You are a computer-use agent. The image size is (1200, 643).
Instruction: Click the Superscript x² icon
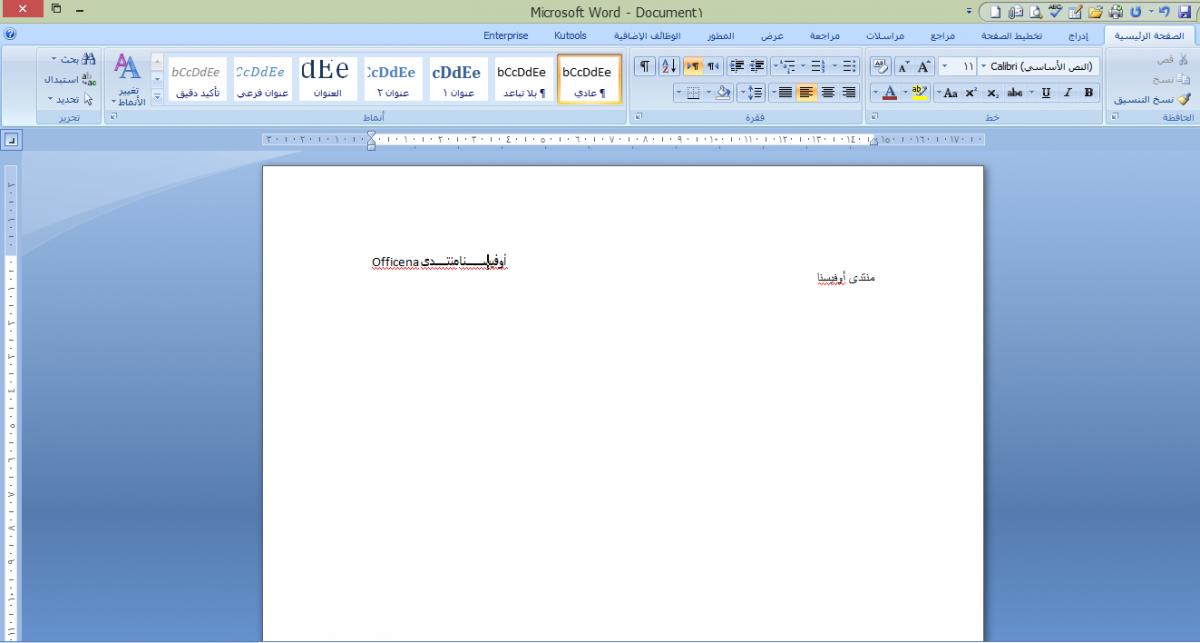(x=970, y=93)
